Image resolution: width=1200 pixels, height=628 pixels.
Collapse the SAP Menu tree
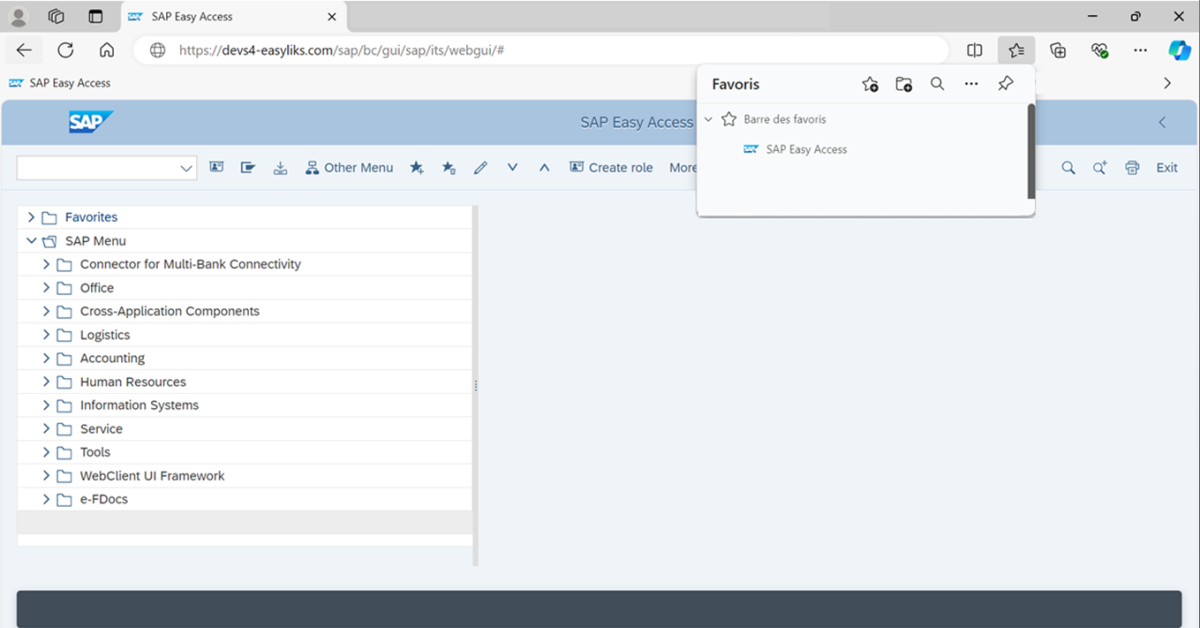pyautogui.click(x=31, y=240)
